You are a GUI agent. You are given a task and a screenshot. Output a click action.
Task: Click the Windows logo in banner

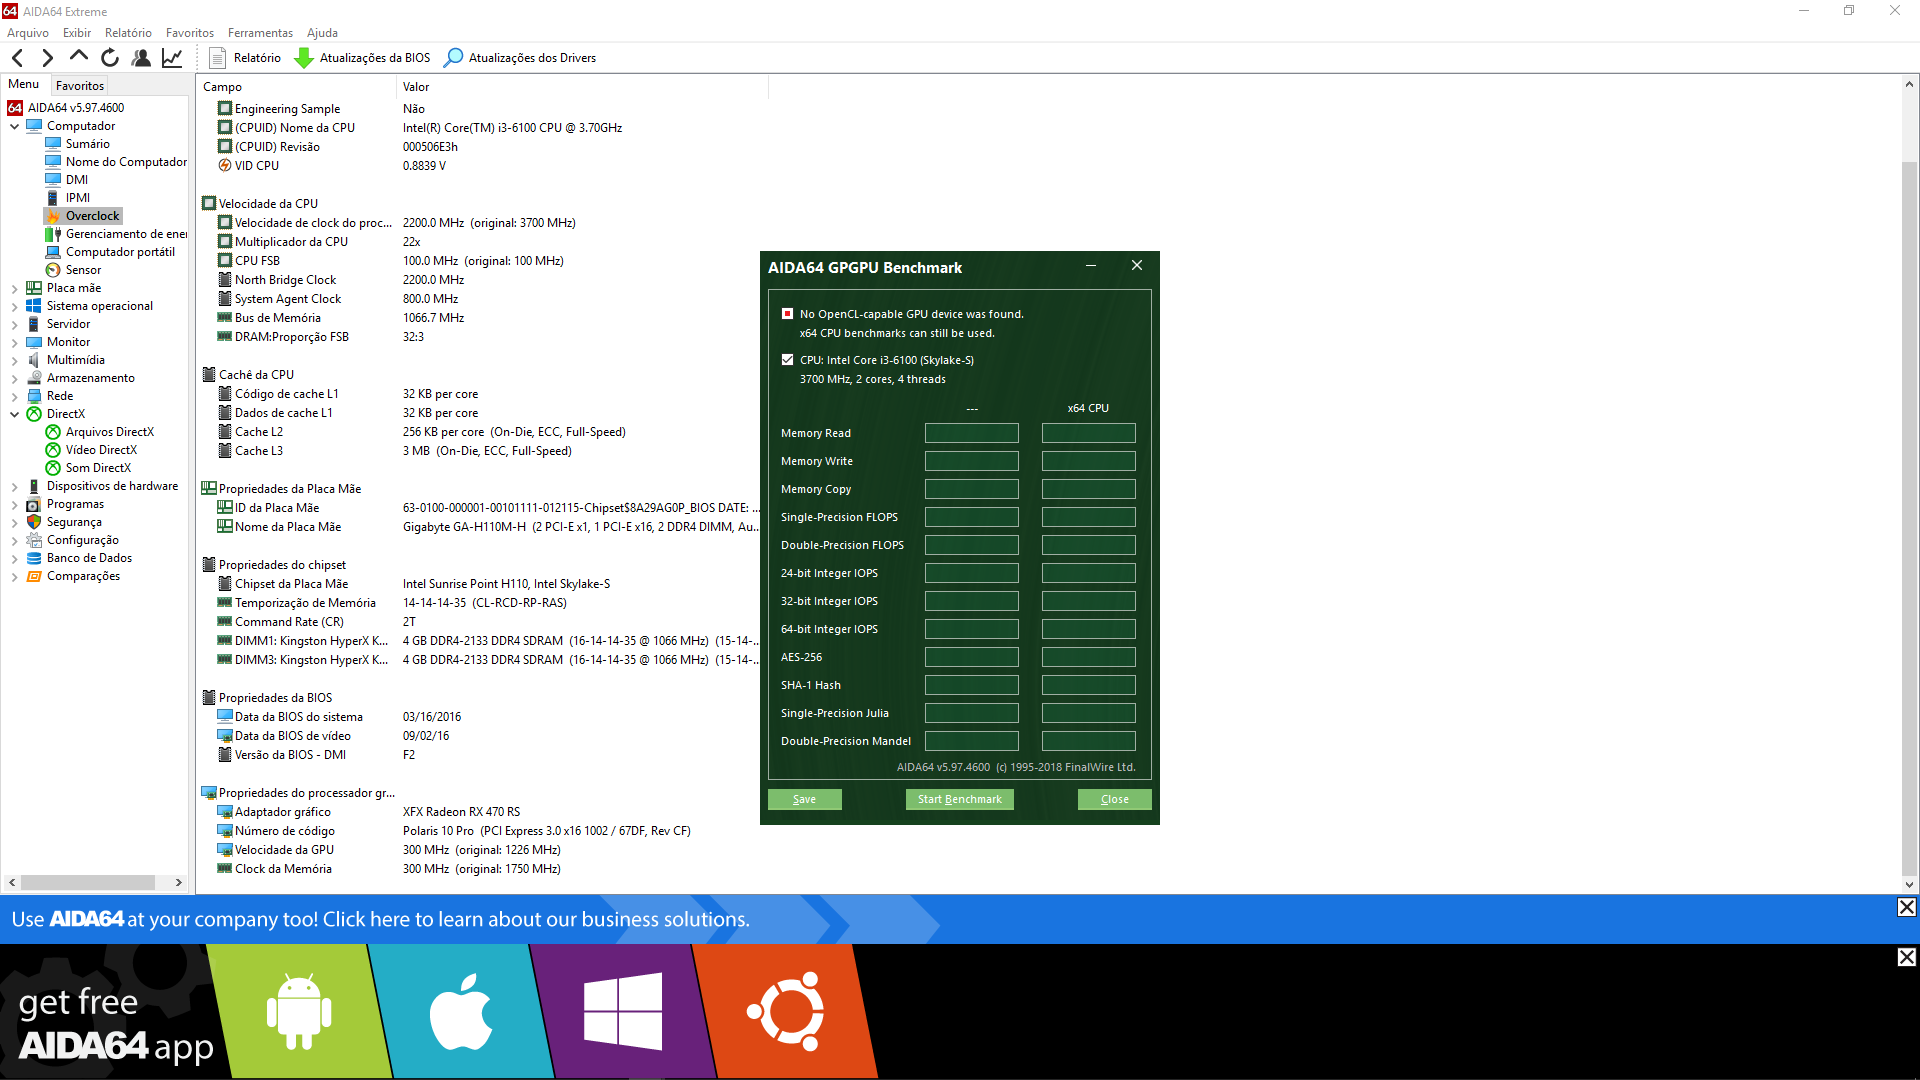click(x=623, y=1011)
